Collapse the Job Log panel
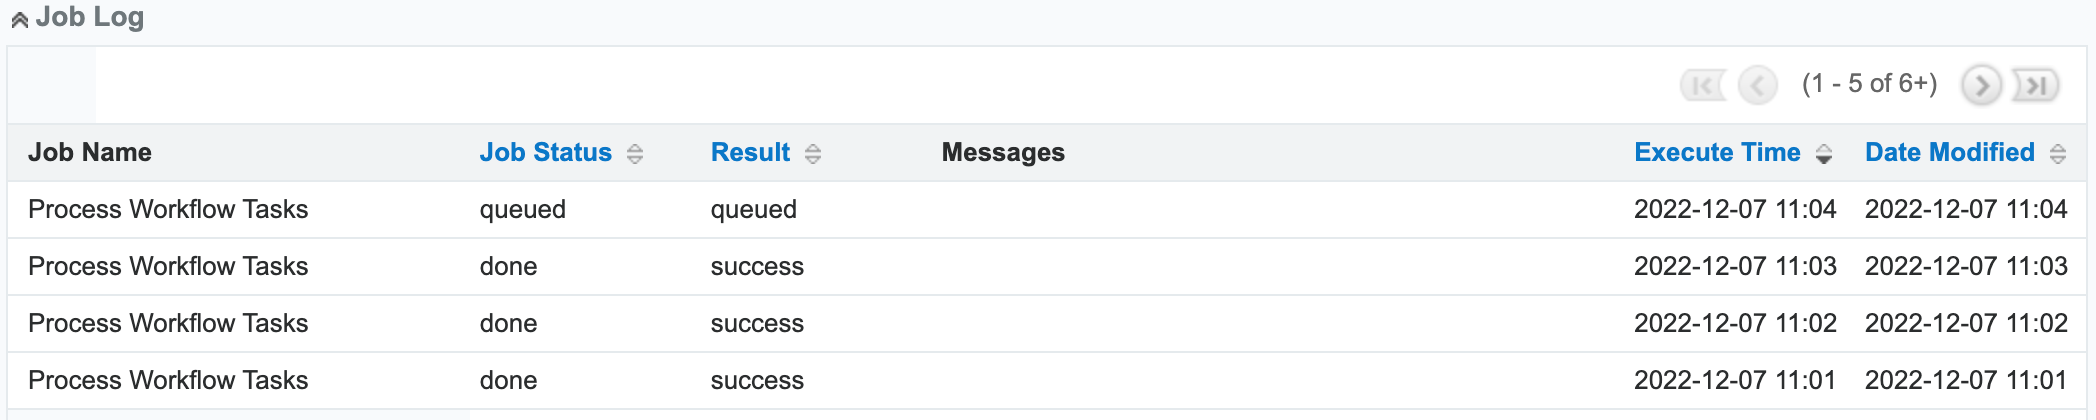This screenshot has width=2096, height=420. 19,19
